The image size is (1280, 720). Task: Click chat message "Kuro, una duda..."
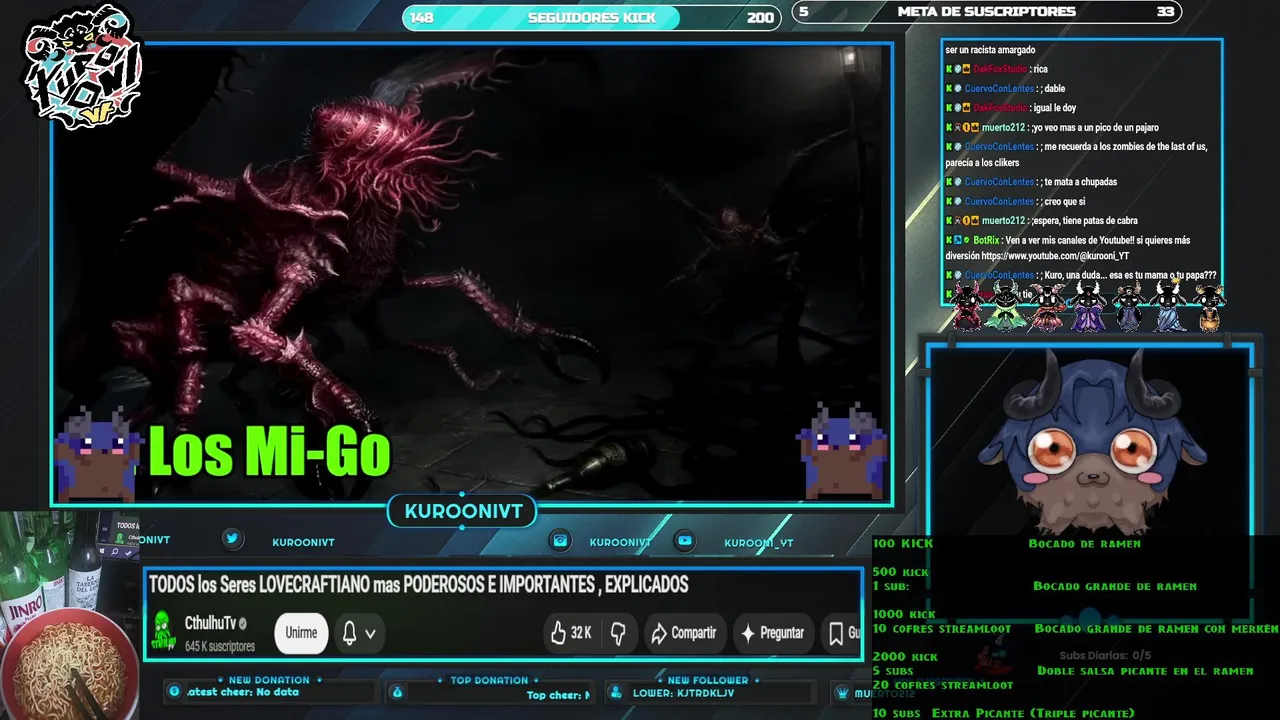[1130, 275]
